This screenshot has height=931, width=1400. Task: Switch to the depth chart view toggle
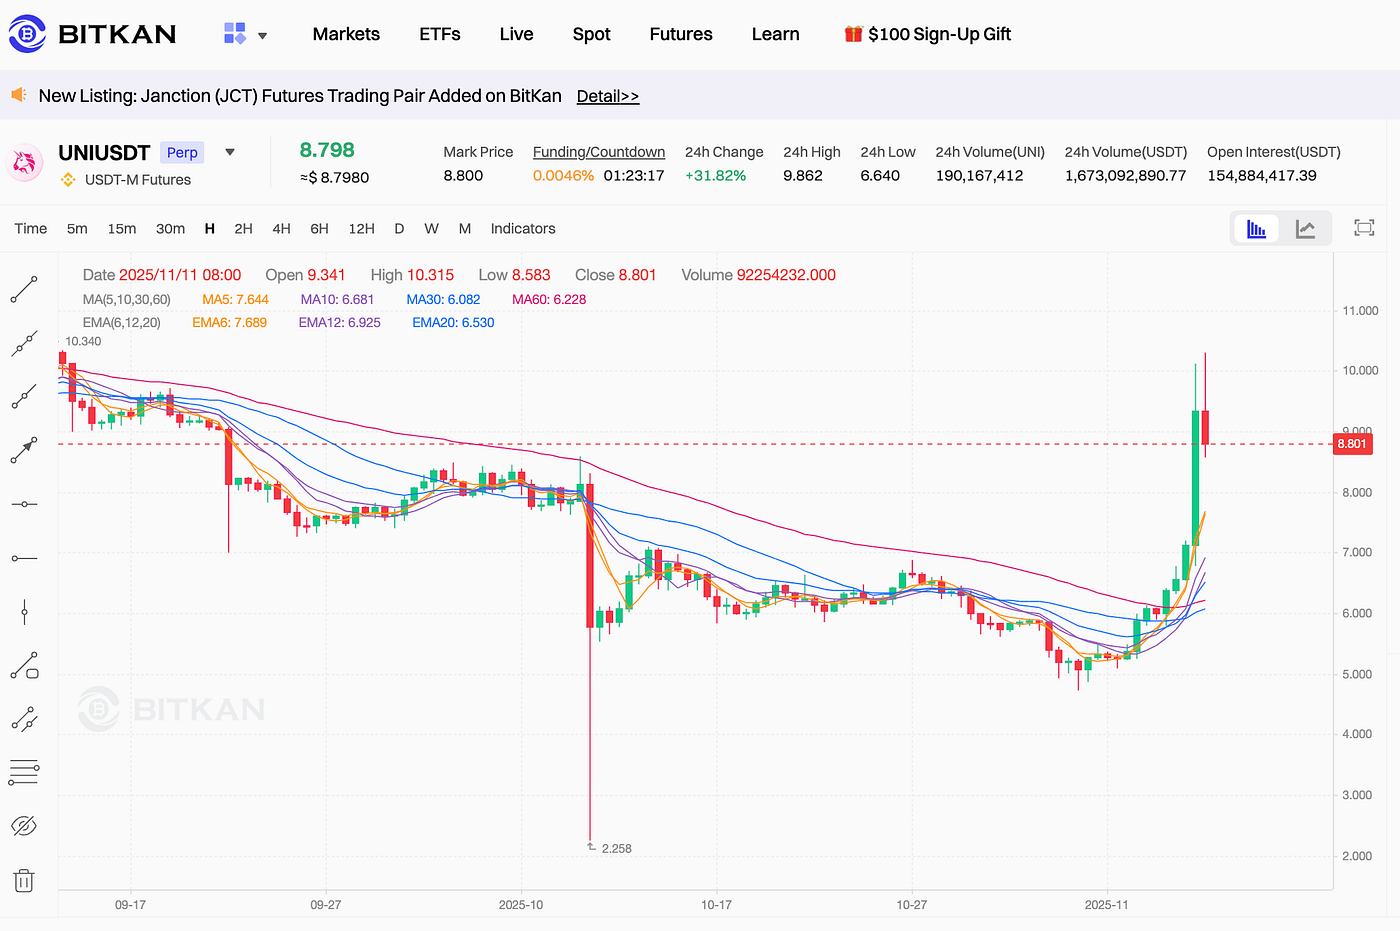[1305, 229]
